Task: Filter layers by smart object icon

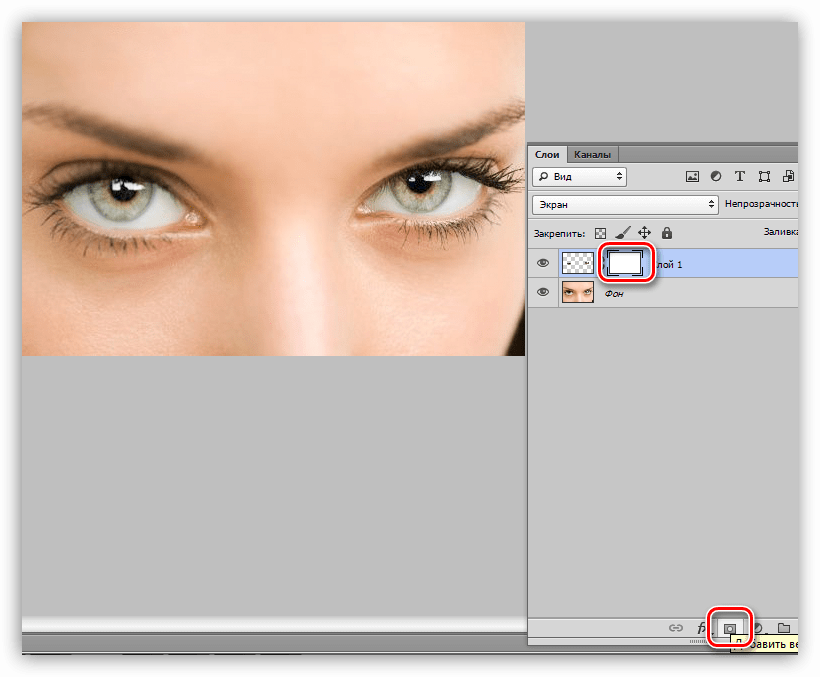Action: [x=788, y=176]
